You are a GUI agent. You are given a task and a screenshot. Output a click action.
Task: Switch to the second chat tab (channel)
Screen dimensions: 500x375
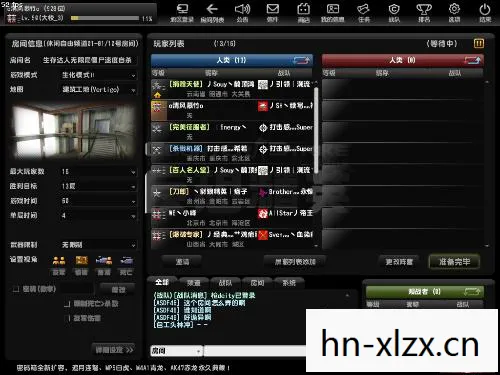pos(194,283)
